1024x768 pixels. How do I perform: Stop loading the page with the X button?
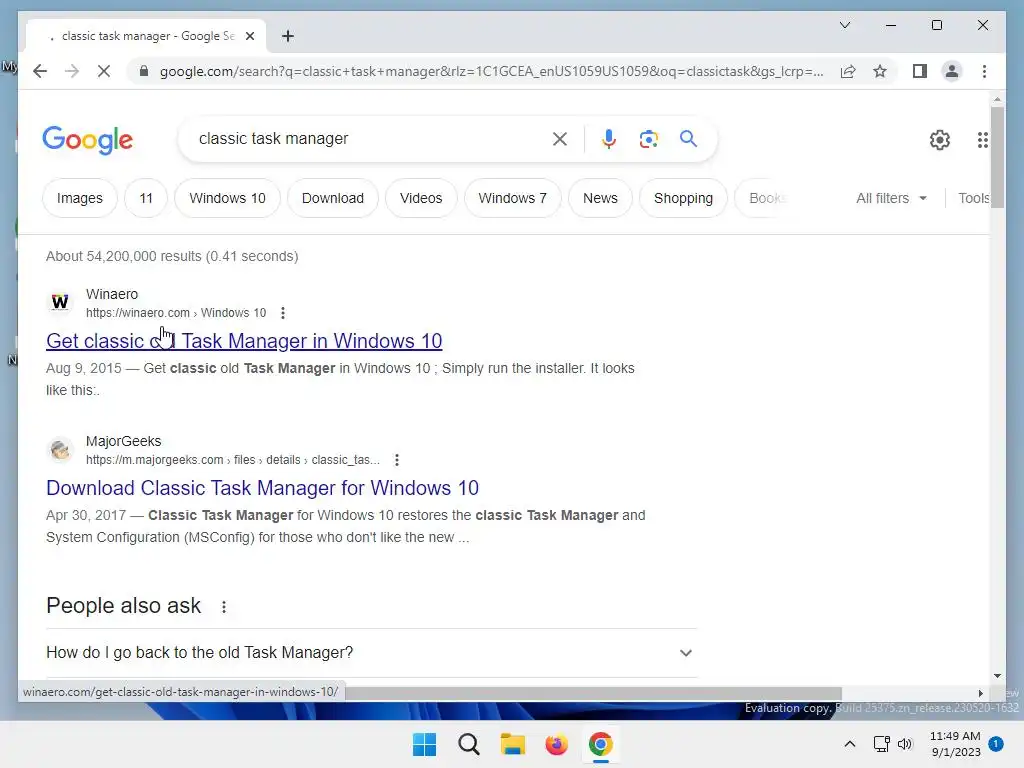click(104, 71)
